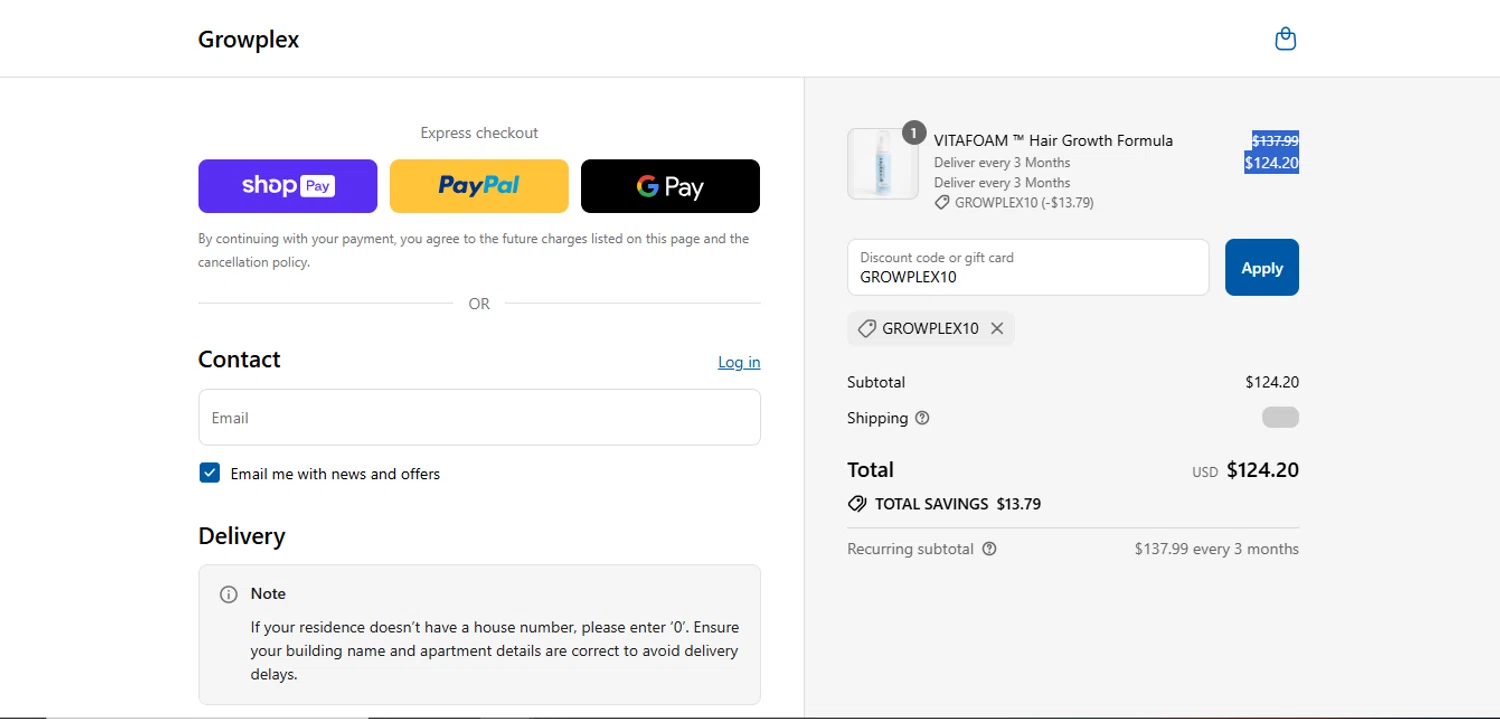Click the VITAFOAM product thumbnail
The height and width of the screenshot is (719, 1500).
(883, 164)
